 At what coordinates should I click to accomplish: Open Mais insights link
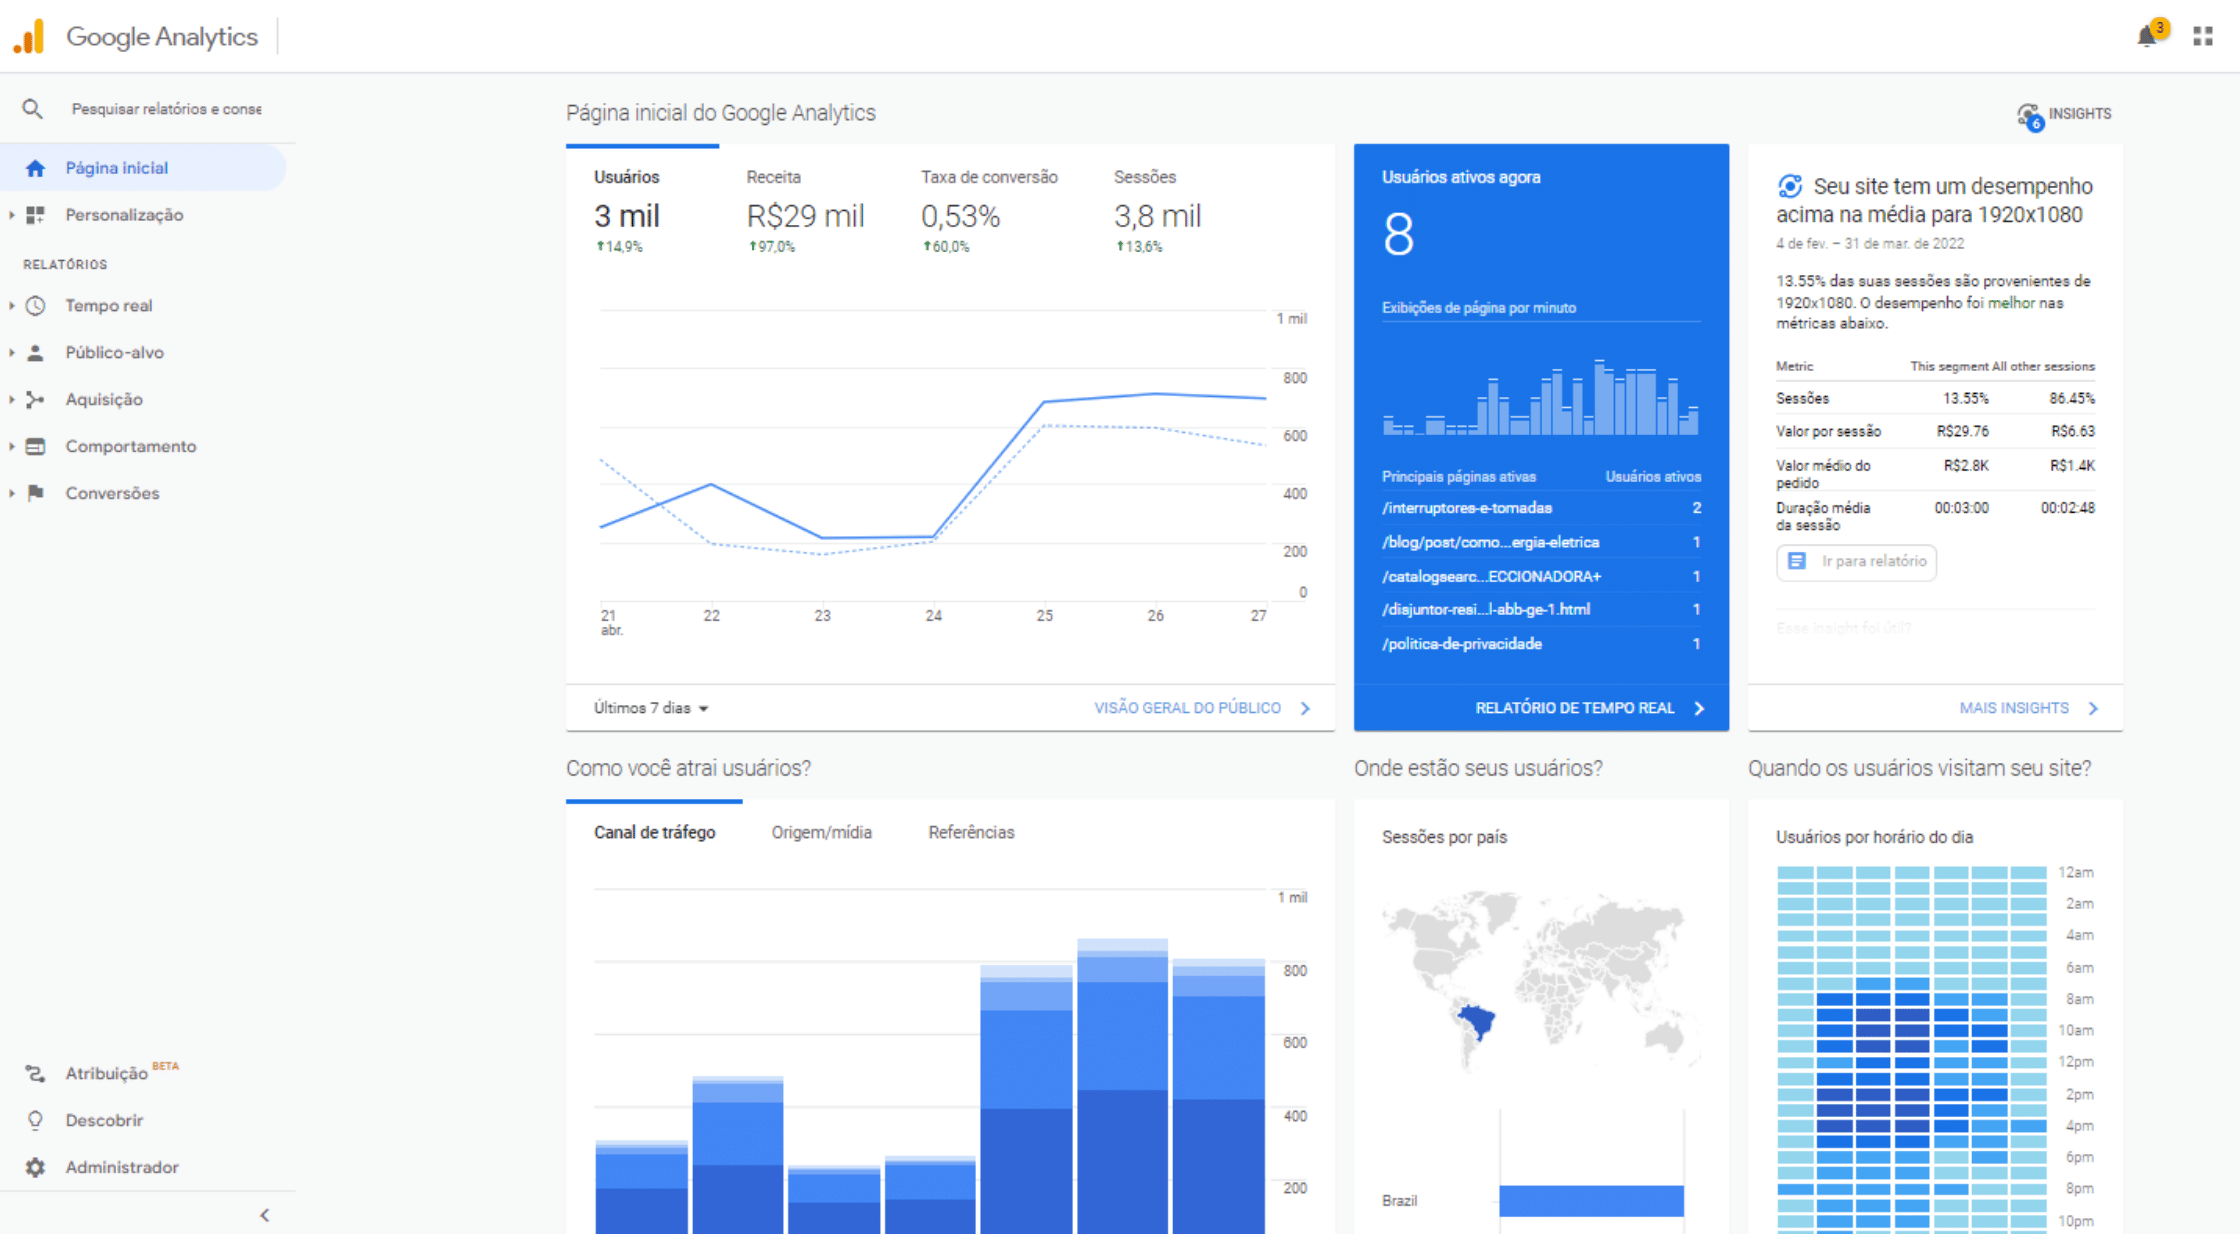pyautogui.click(x=2014, y=709)
